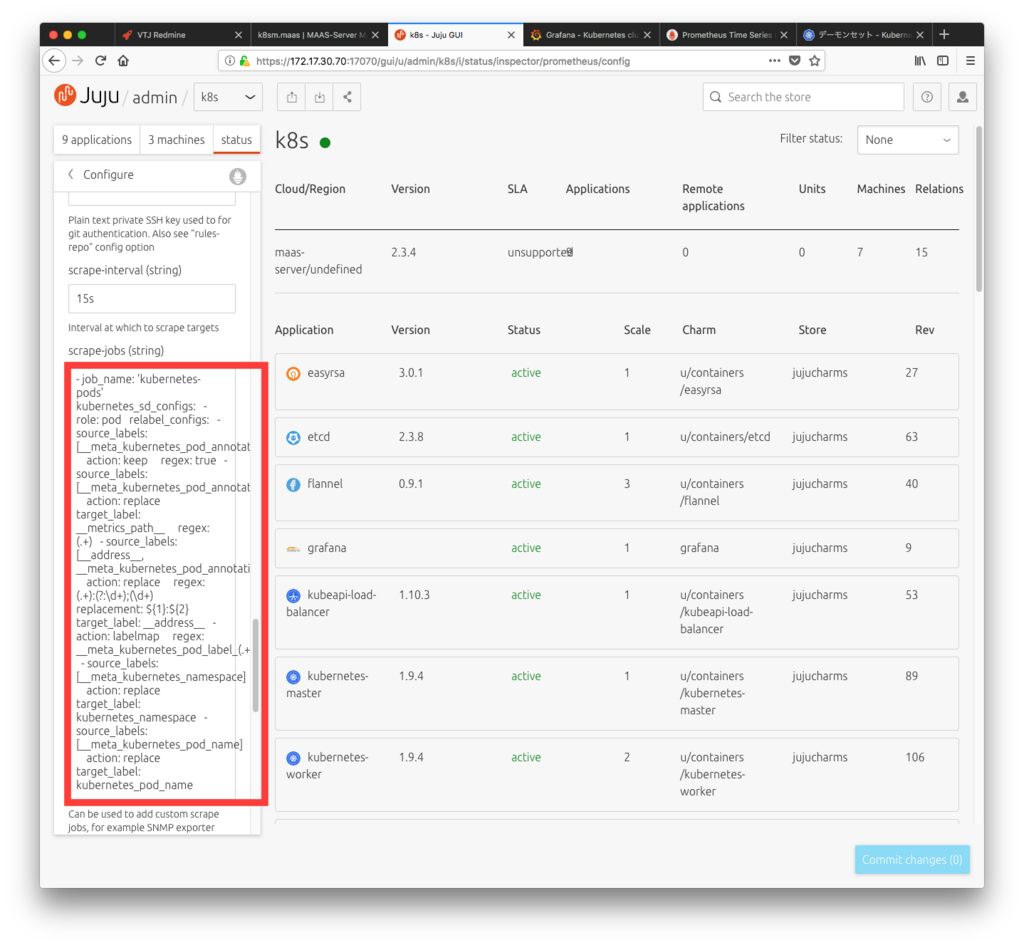Click the kubernetes-master application icon
The image size is (1024, 945).
tap(293, 677)
